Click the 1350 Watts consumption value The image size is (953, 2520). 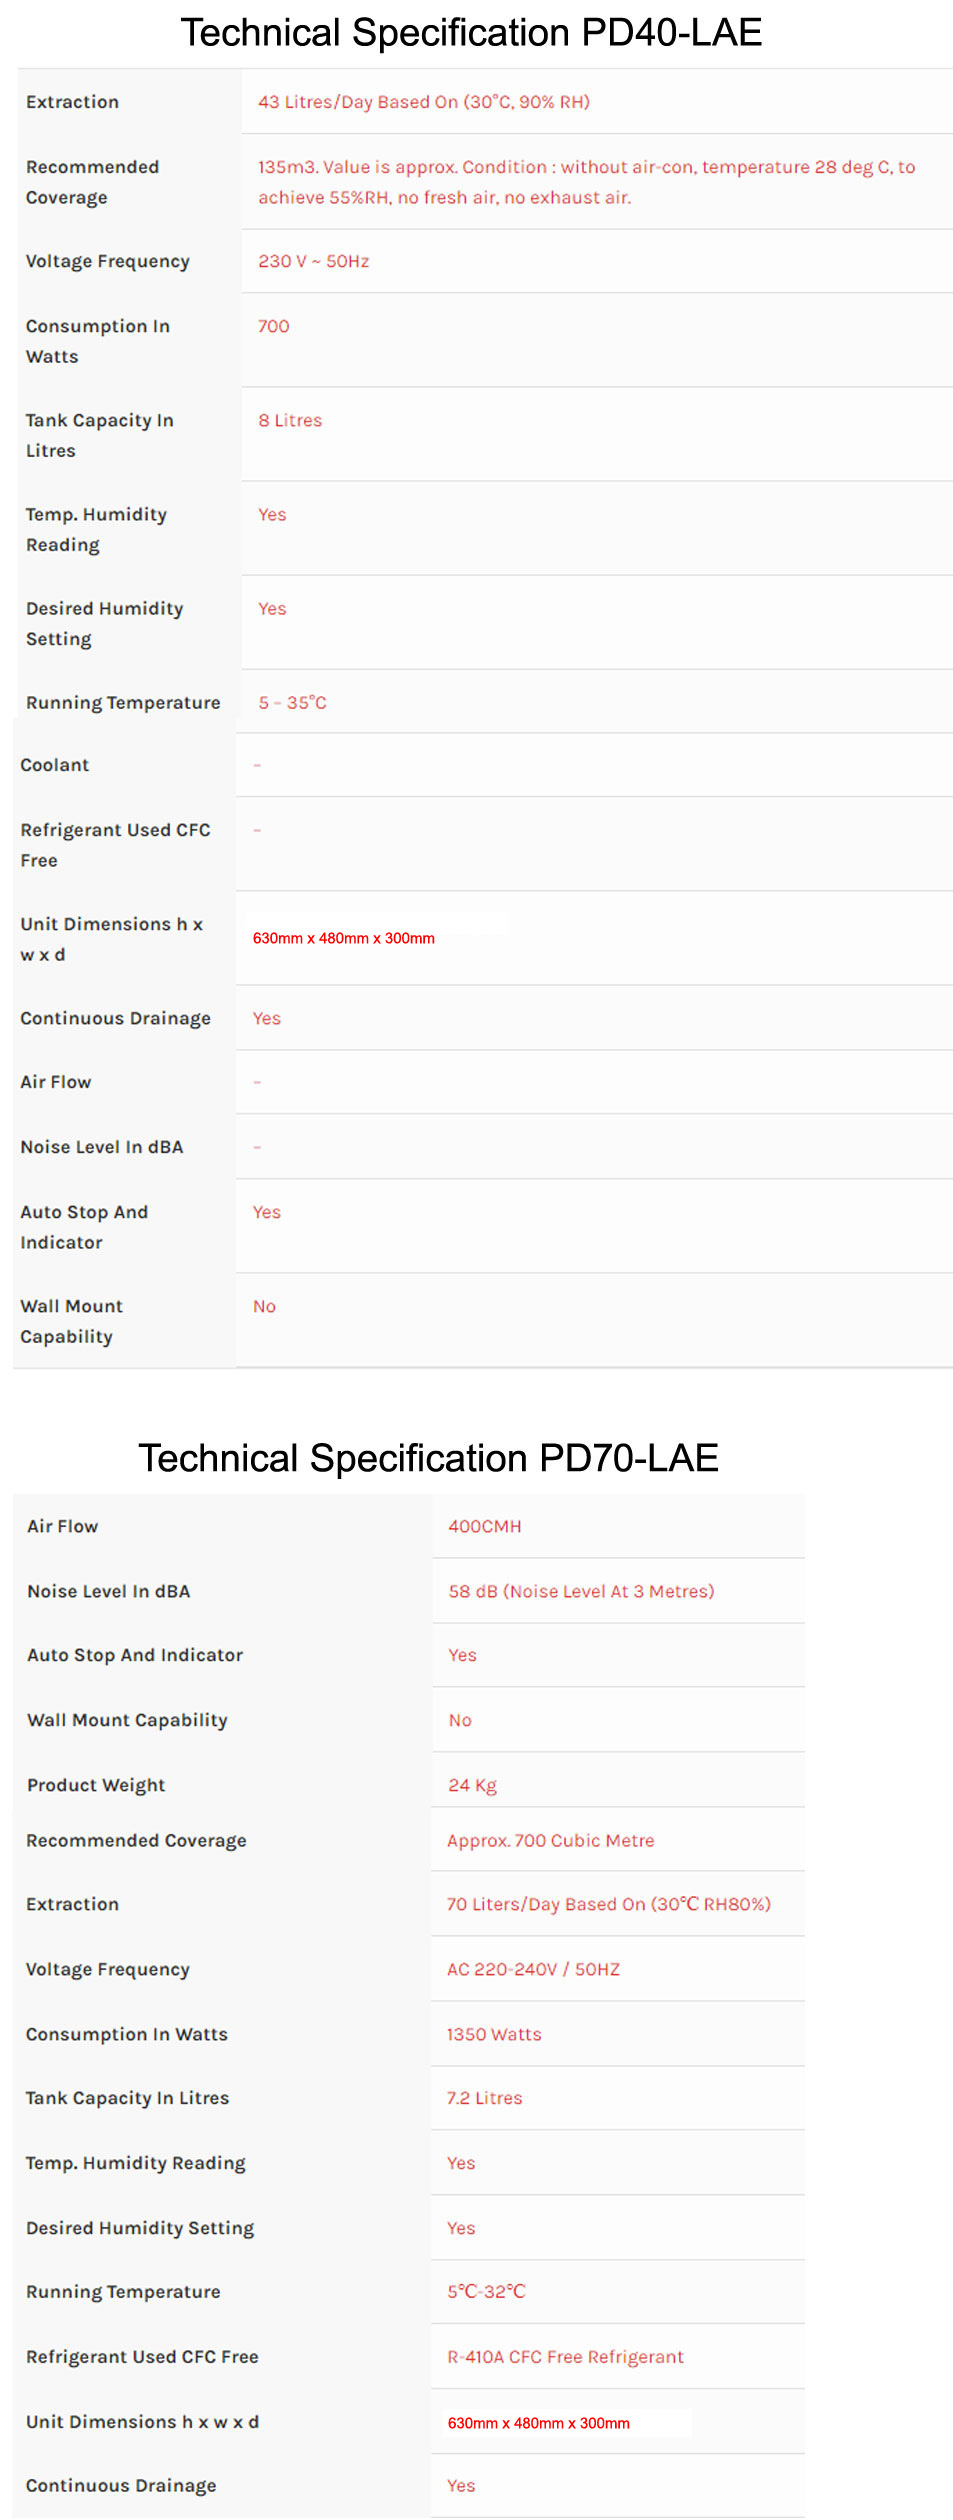(494, 2034)
